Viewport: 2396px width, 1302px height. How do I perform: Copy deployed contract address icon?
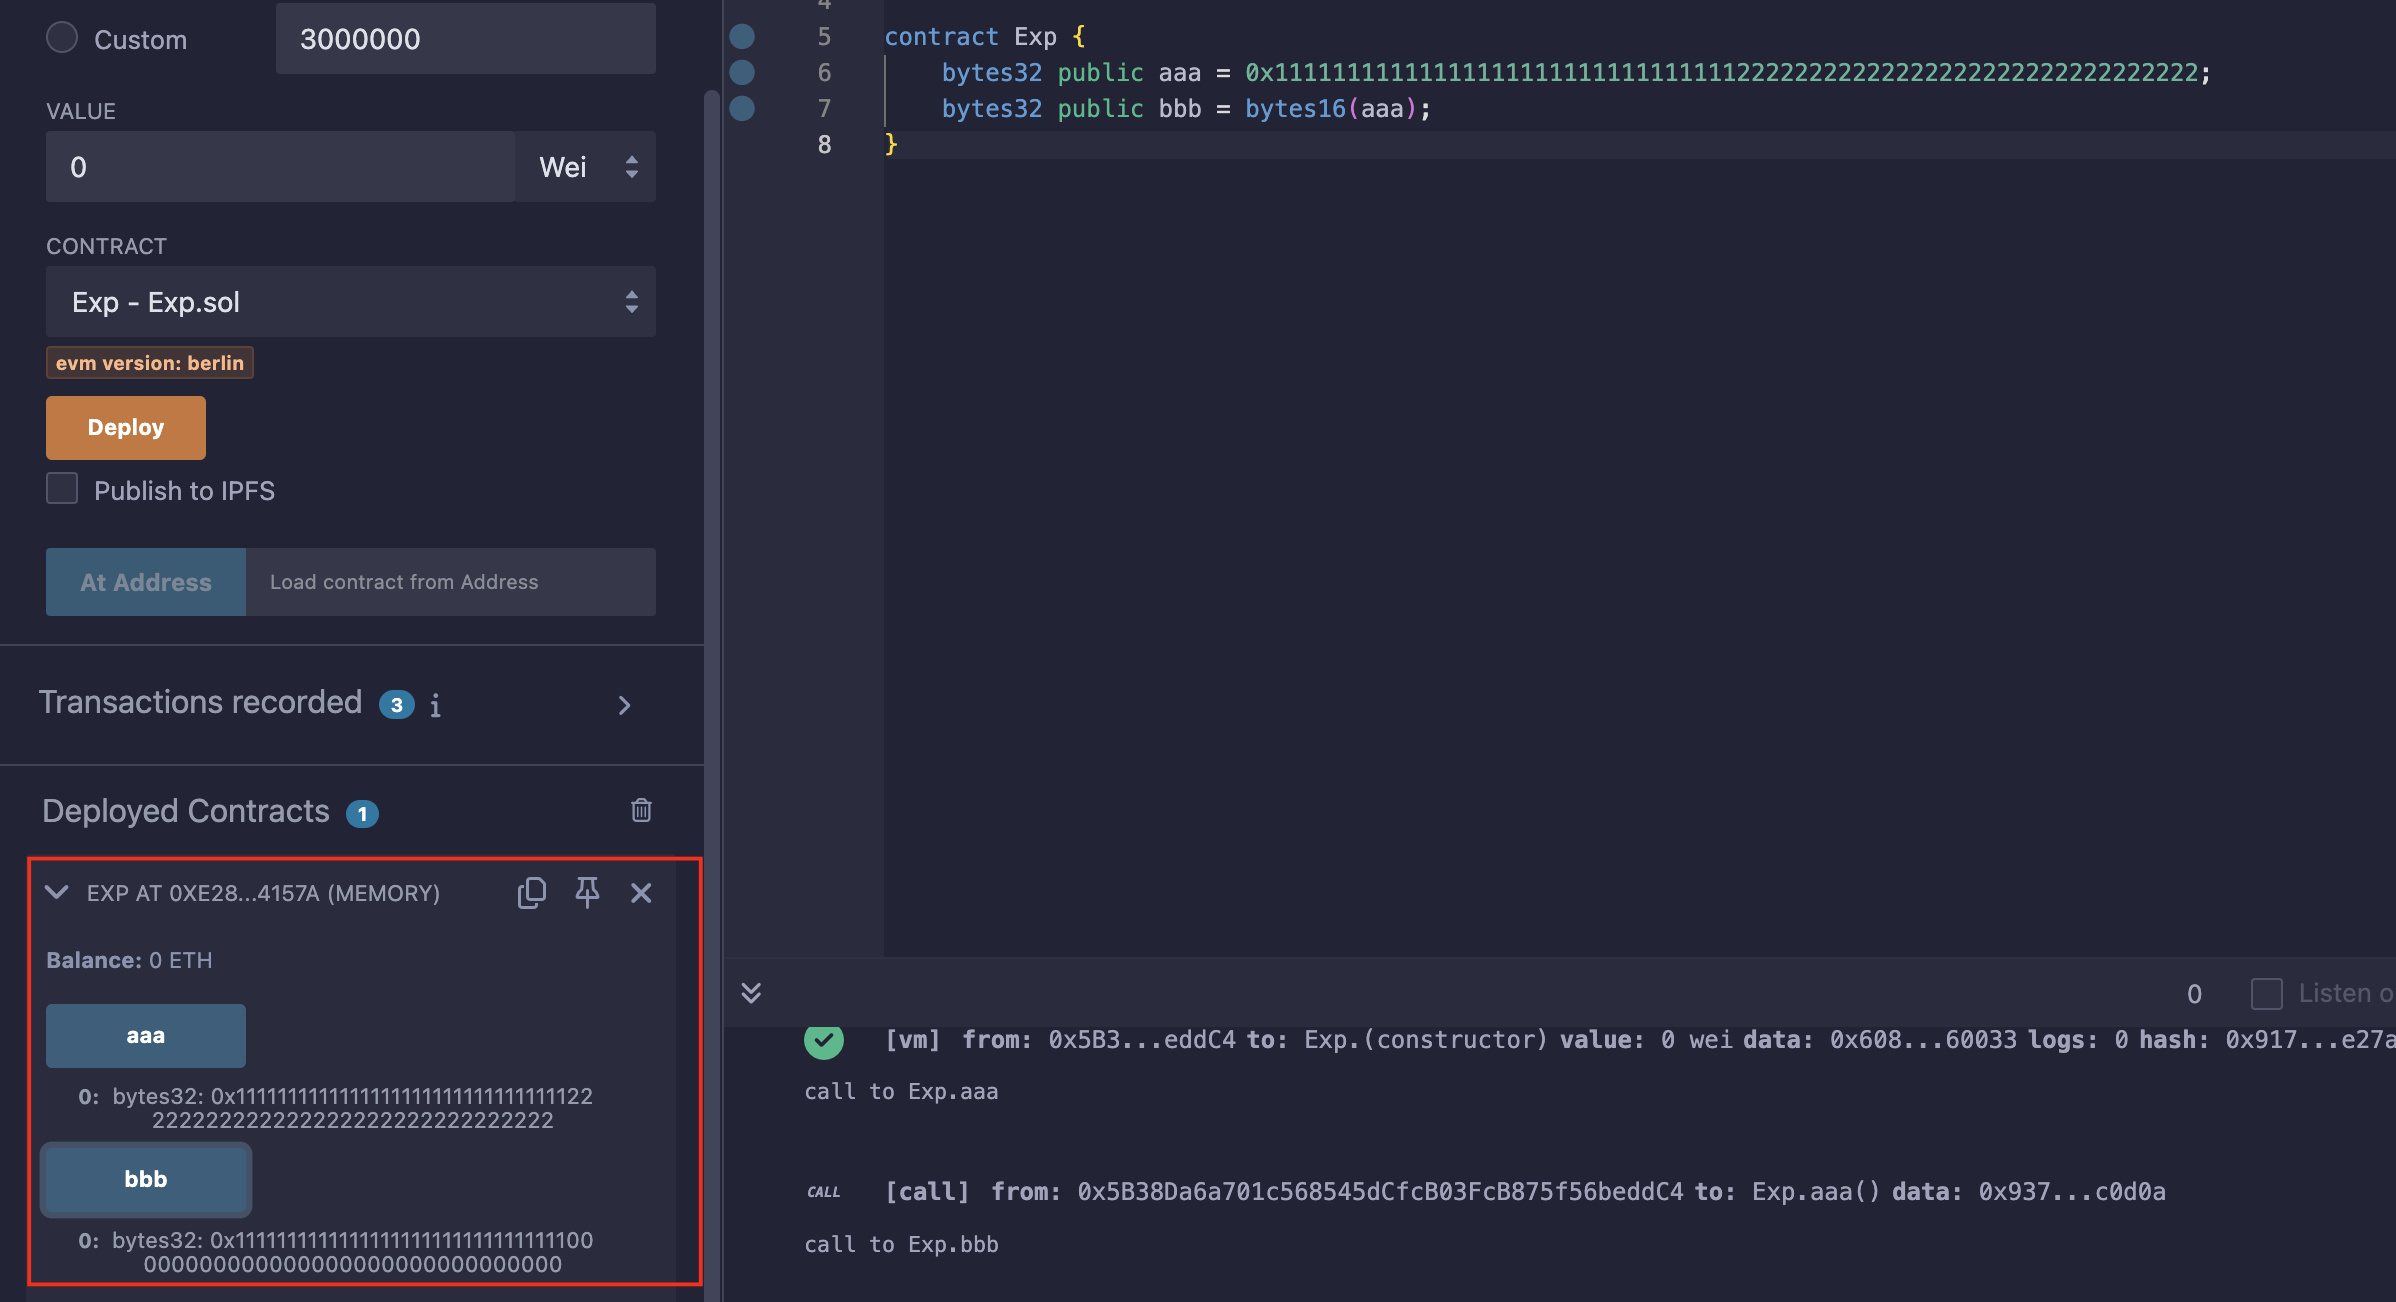(531, 892)
